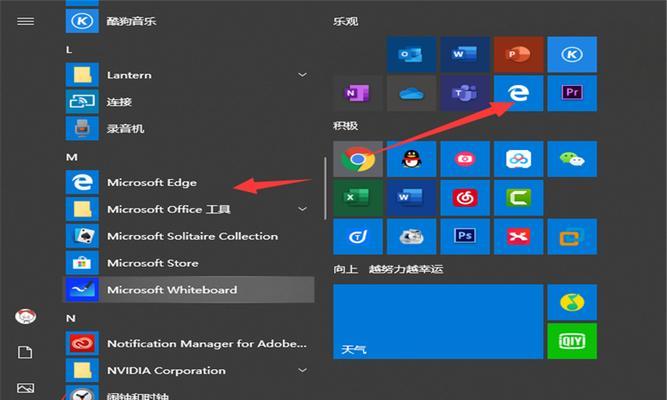Launch Microsoft Whiteboard

click(x=190, y=290)
